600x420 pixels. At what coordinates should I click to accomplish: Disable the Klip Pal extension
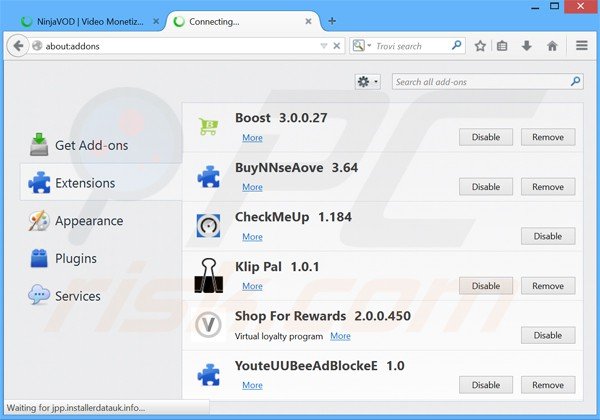click(x=486, y=286)
